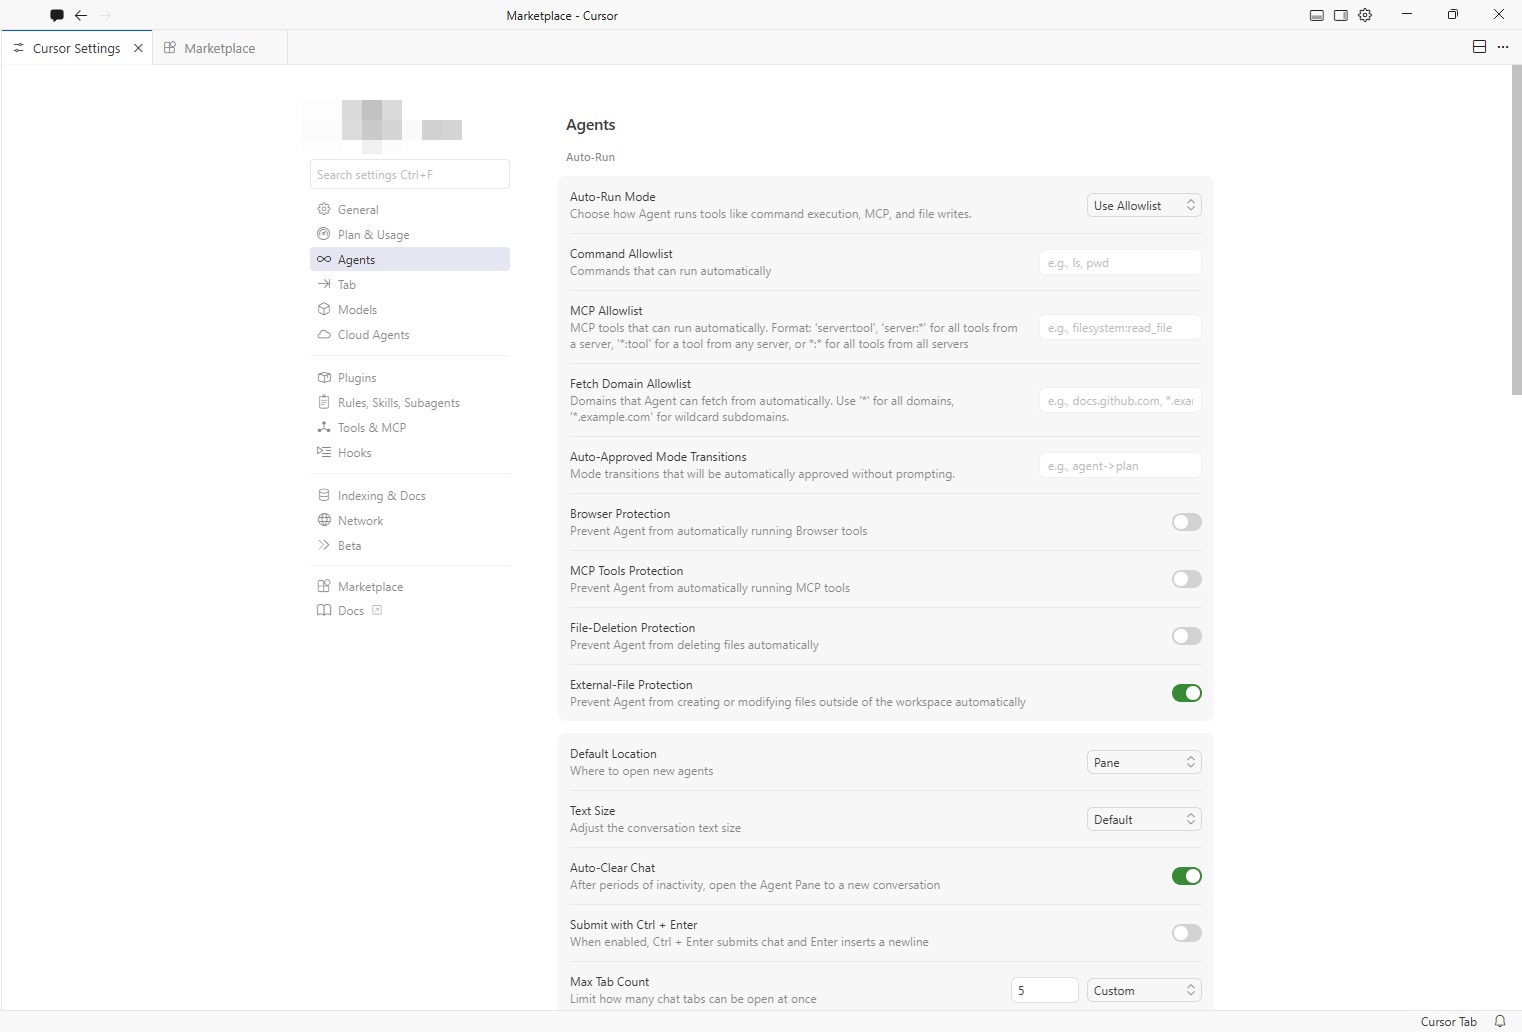
Task: Click the split editor layout icon
Action: [1479, 47]
